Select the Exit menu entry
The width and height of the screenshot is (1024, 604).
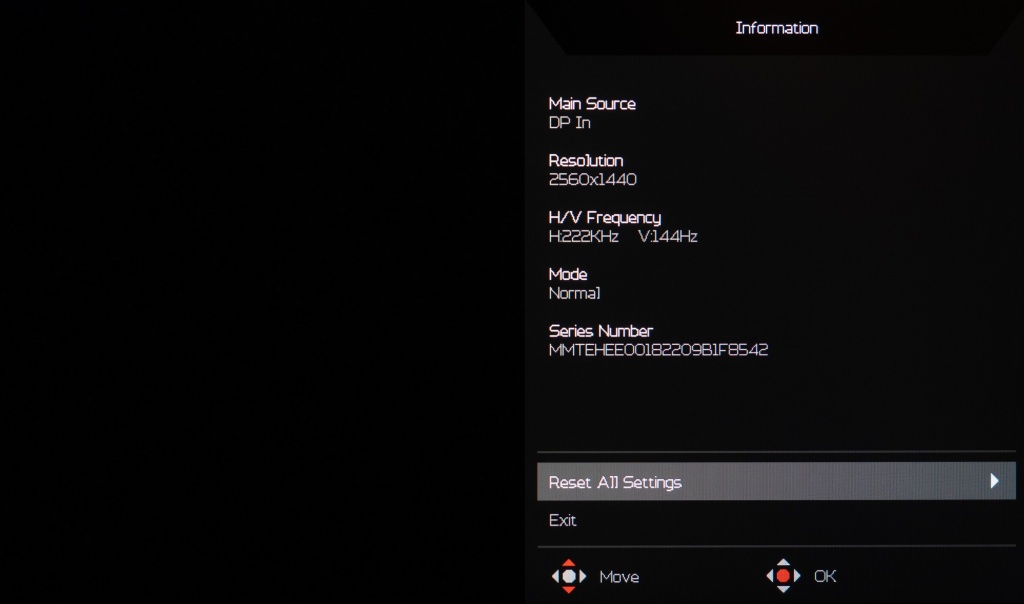pos(562,520)
